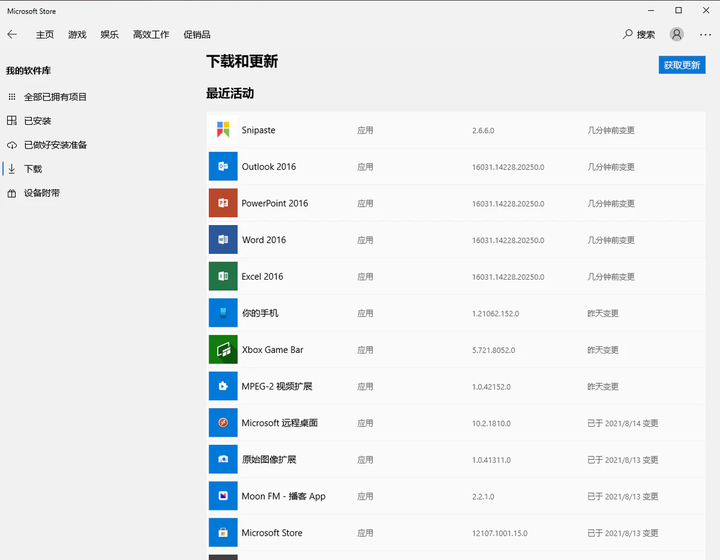This screenshot has height=560, width=720.
Task: Open the three-dot more menu
Action: (x=705, y=35)
